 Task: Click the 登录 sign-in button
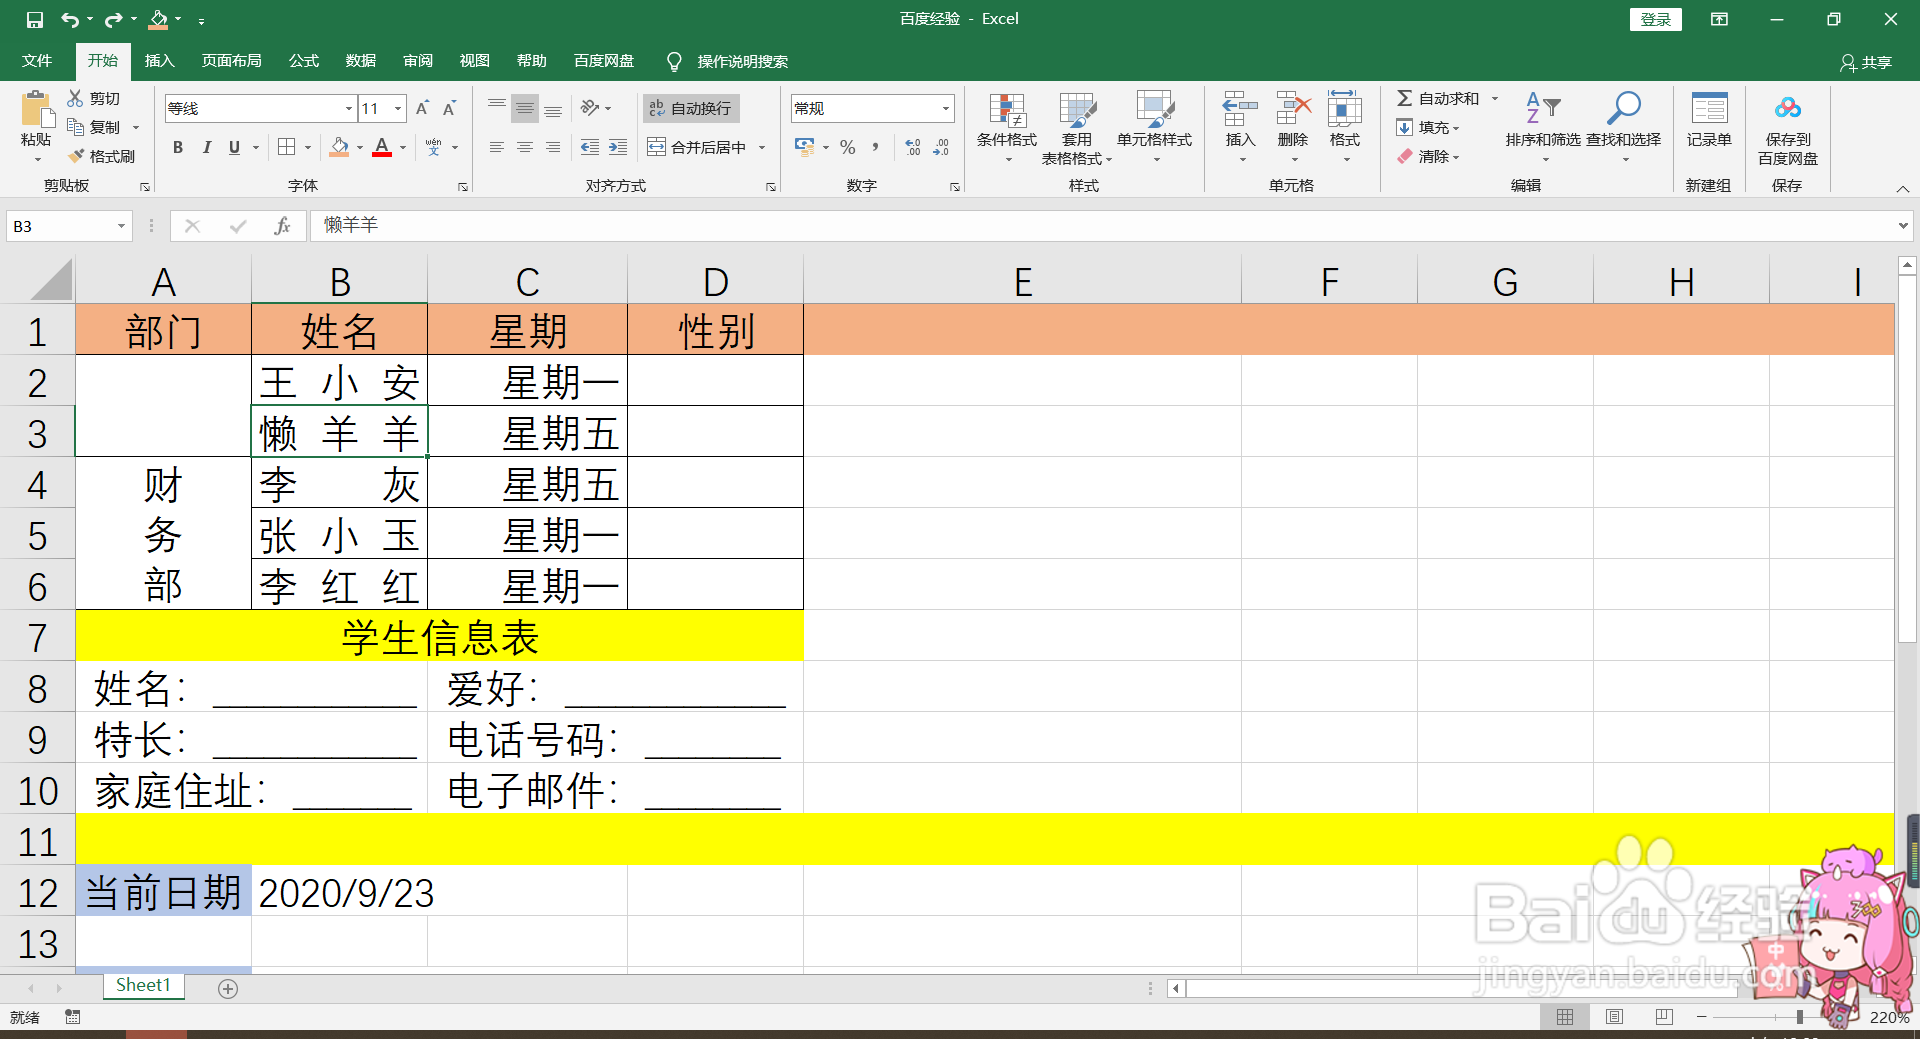pos(1656,19)
